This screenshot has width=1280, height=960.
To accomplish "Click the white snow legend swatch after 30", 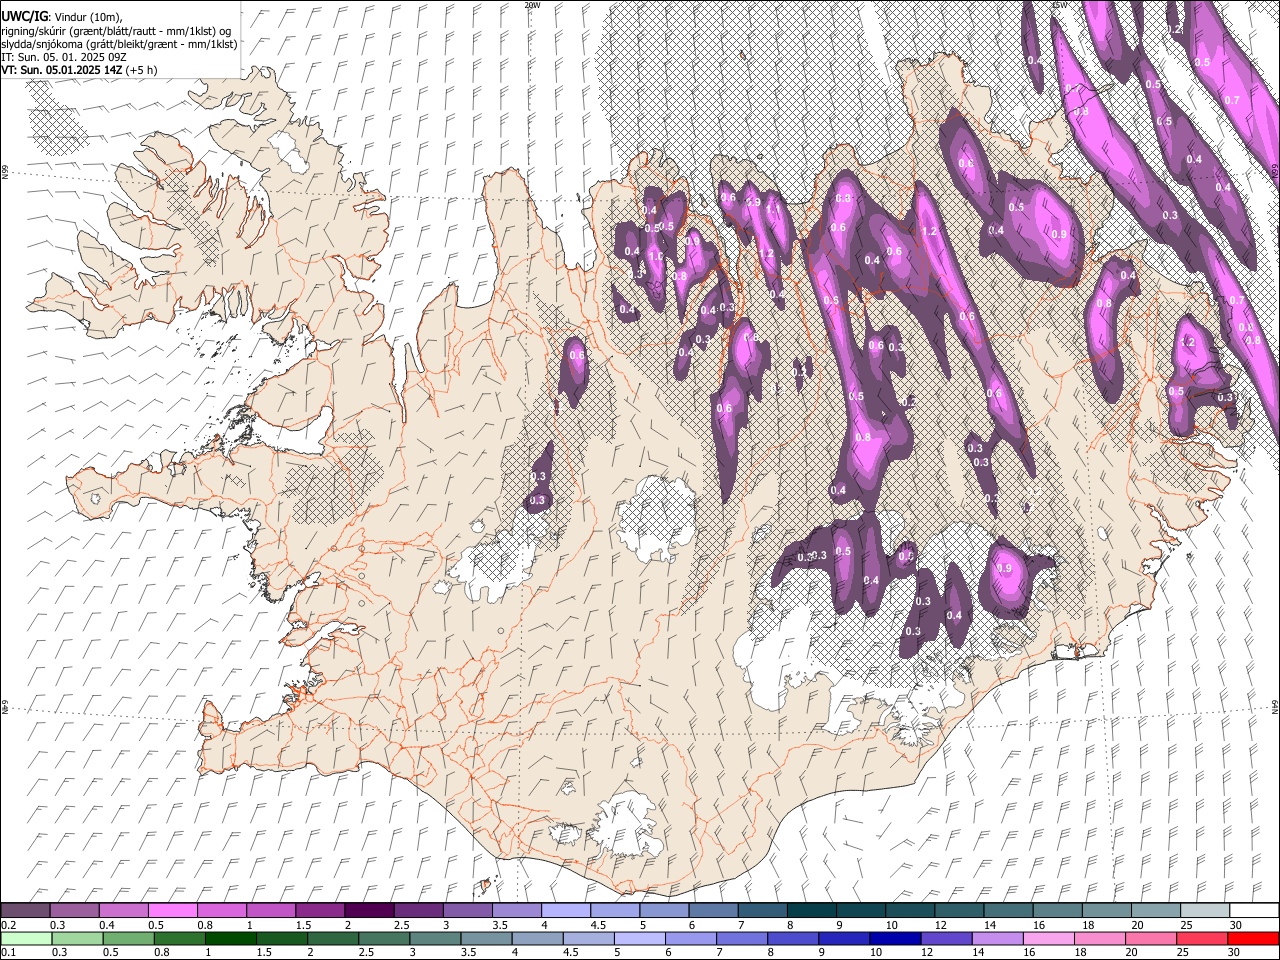I will (x=1255, y=910).
